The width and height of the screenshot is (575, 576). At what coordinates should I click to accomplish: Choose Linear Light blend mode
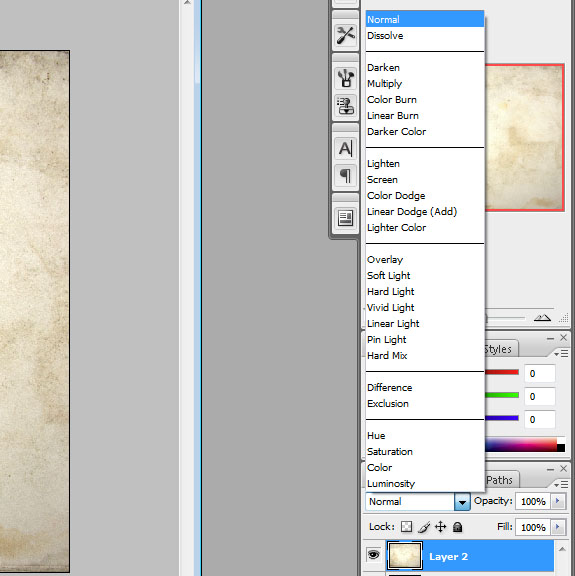[425, 323]
